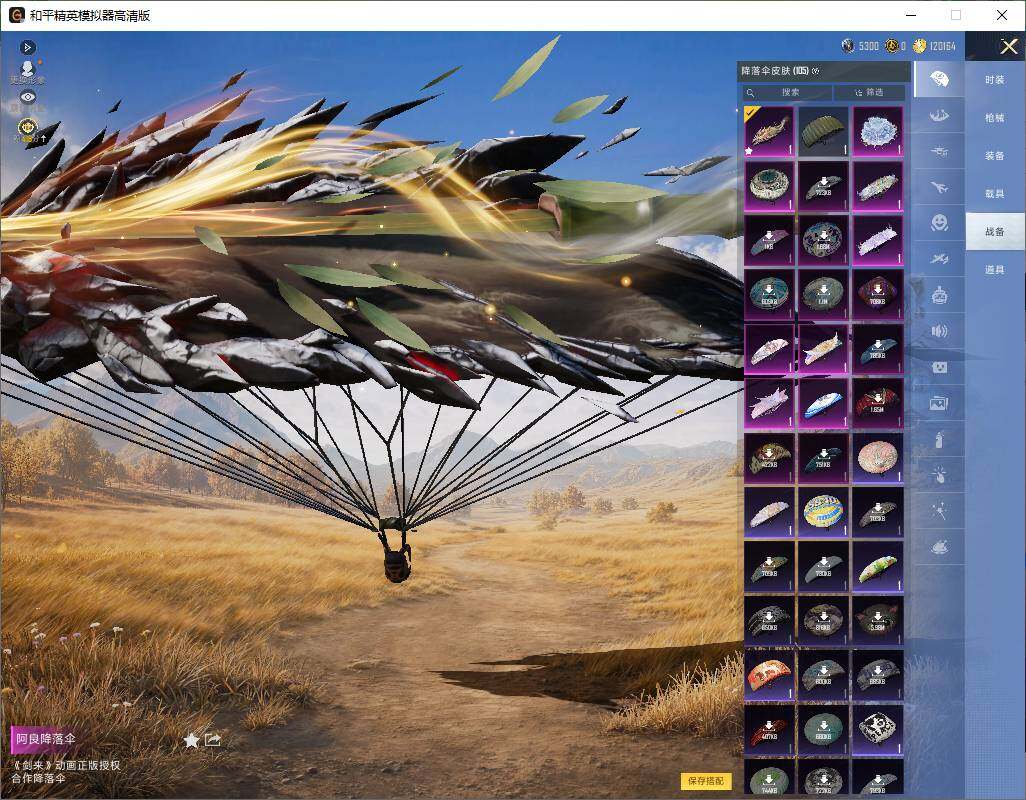Open the 筛选 filter button
Viewport: 1026px width, 800px height.
pos(870,92)
